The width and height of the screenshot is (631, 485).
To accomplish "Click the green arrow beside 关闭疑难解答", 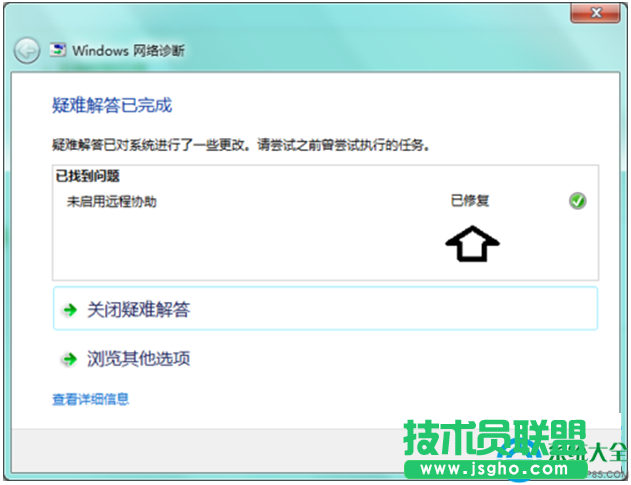I will tap(70, 310).
